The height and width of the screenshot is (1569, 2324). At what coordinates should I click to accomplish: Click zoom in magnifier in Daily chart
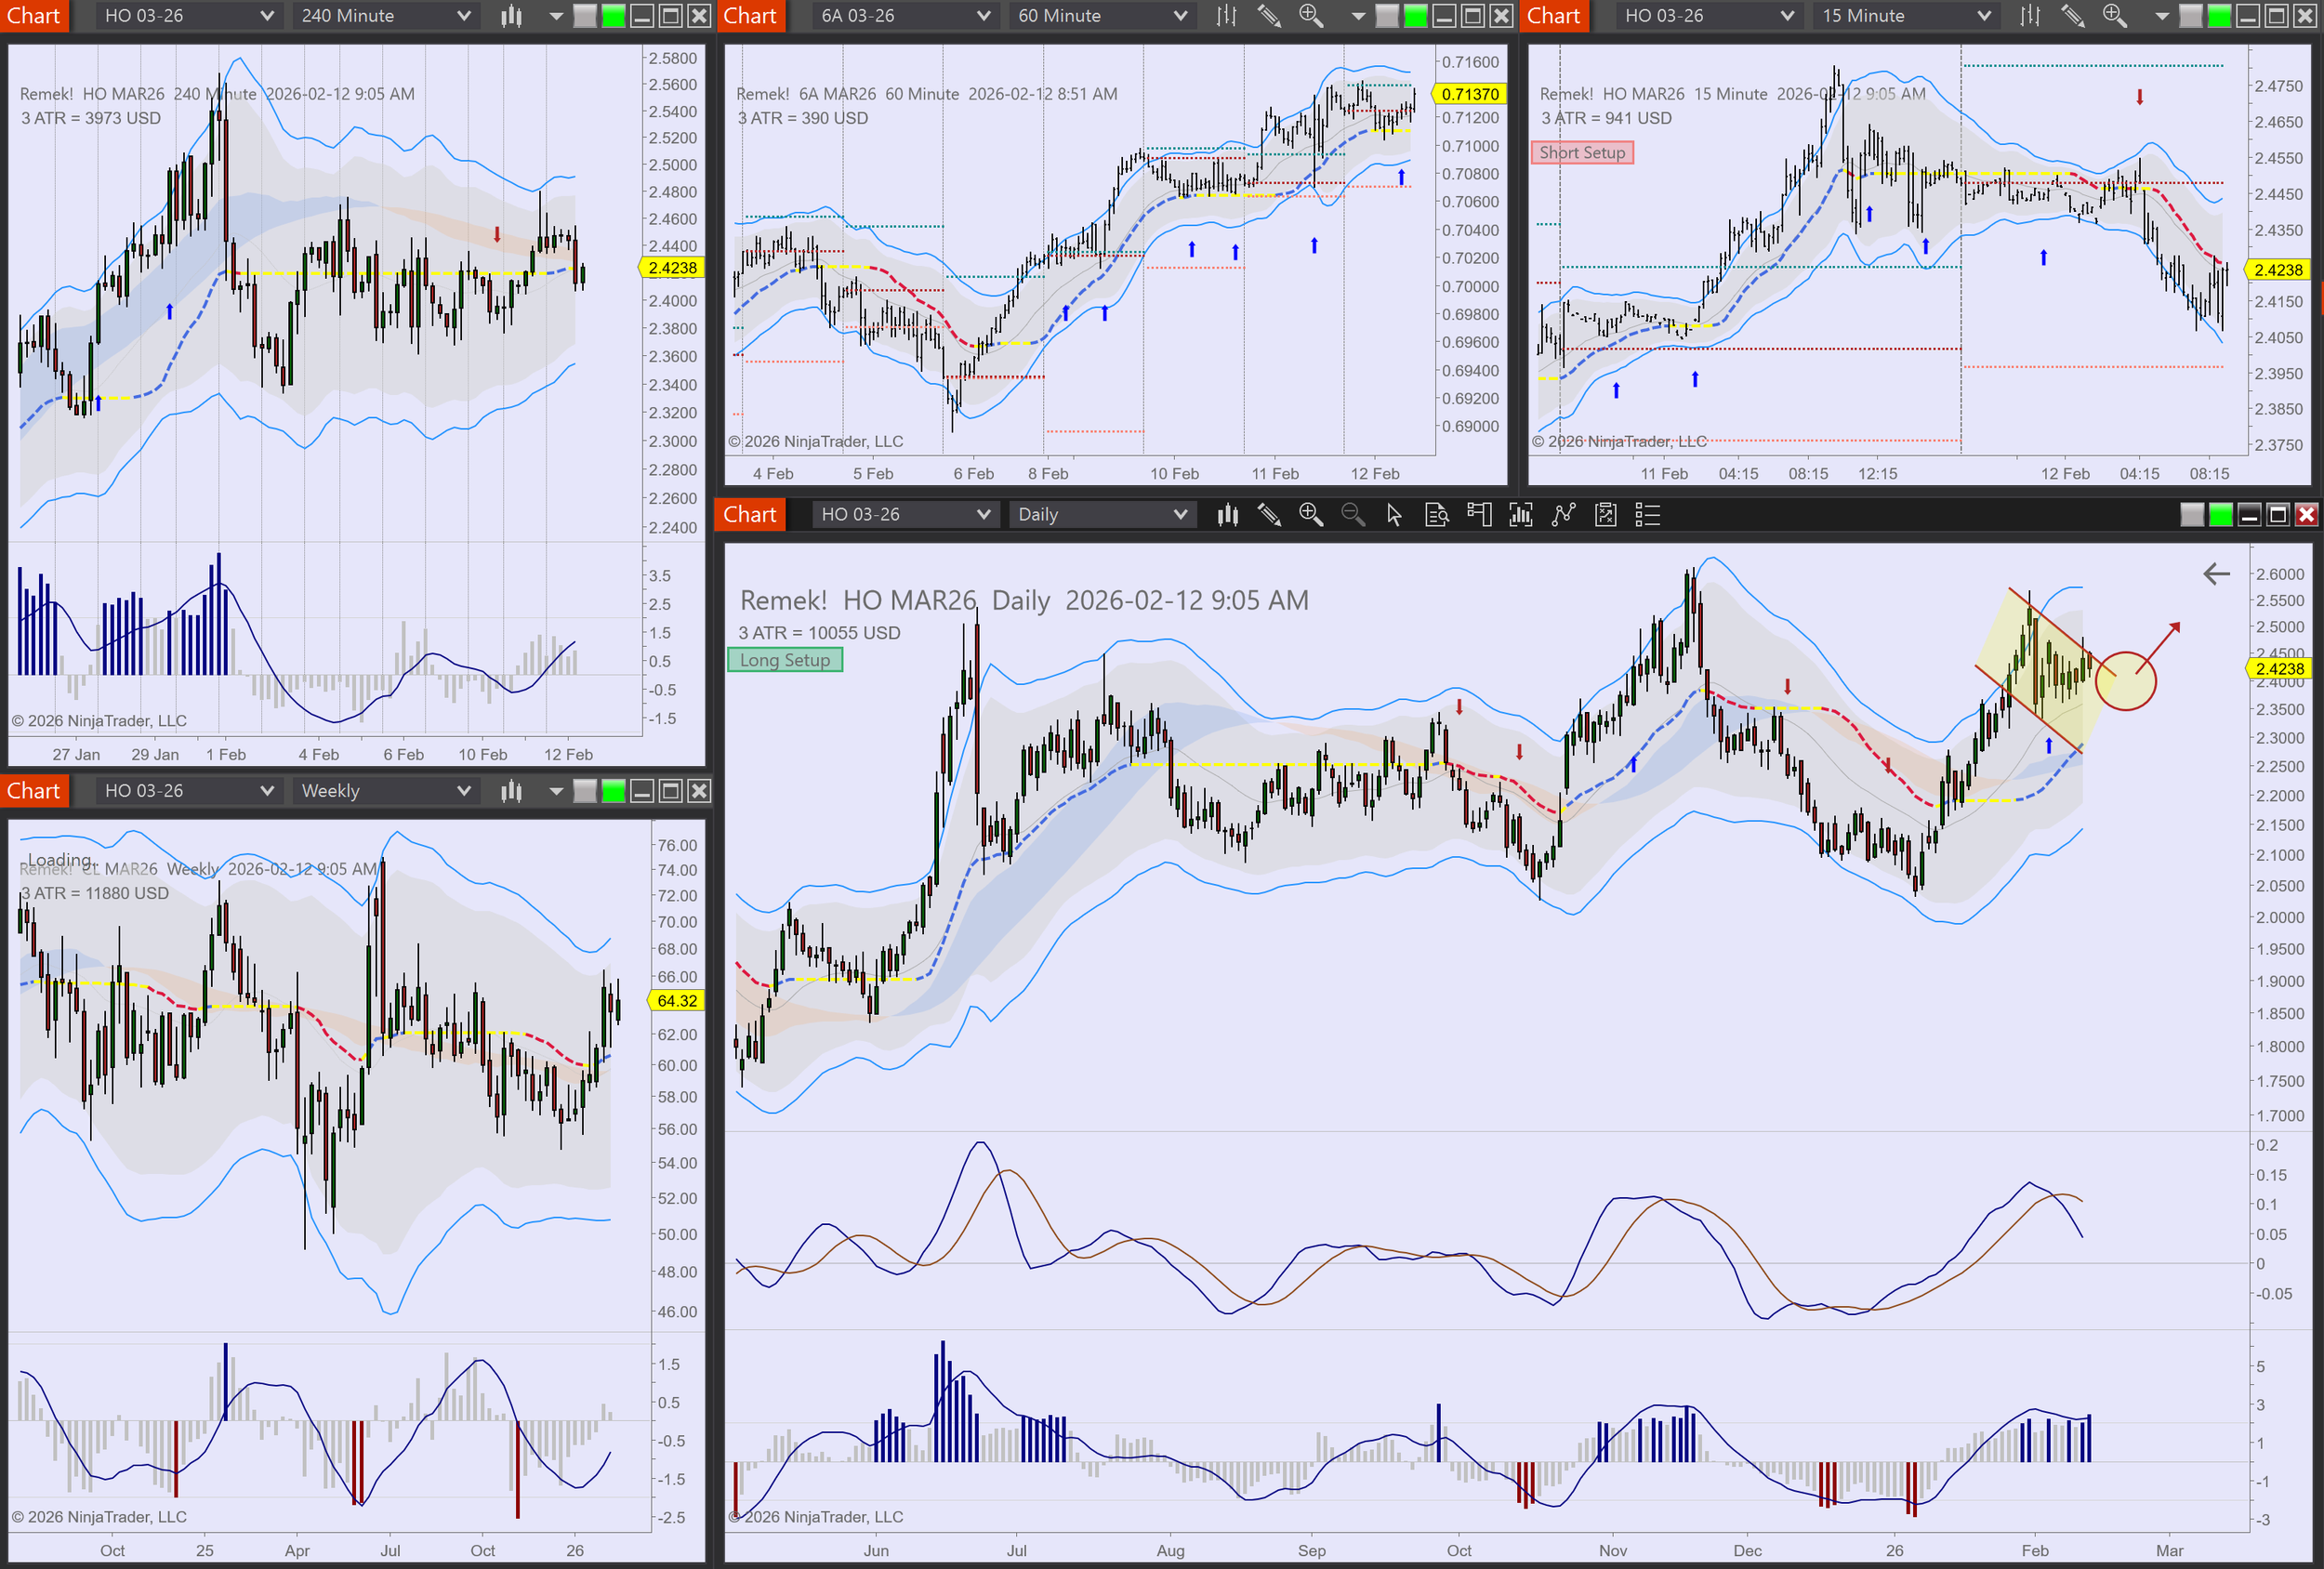(1310, 515)
